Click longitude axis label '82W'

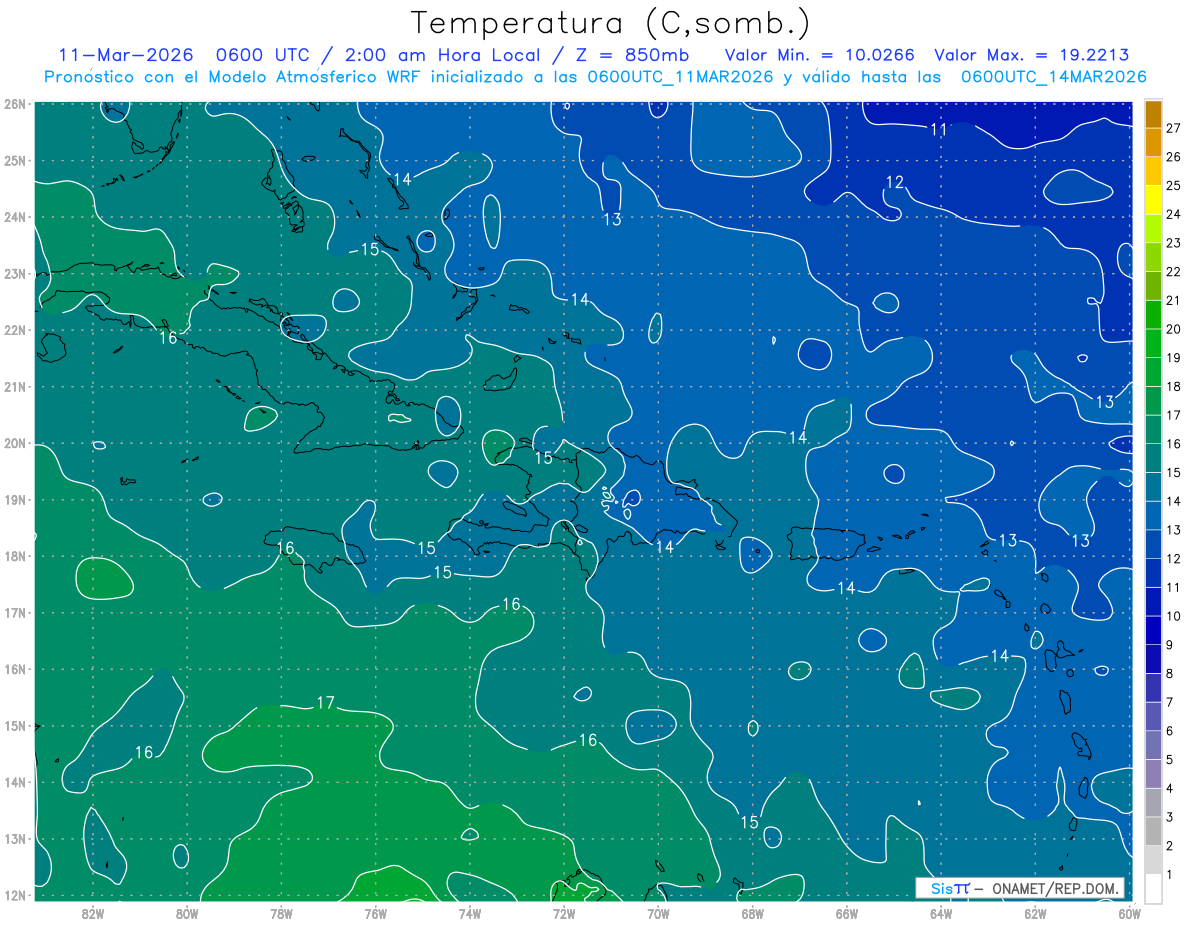[93, 912]
